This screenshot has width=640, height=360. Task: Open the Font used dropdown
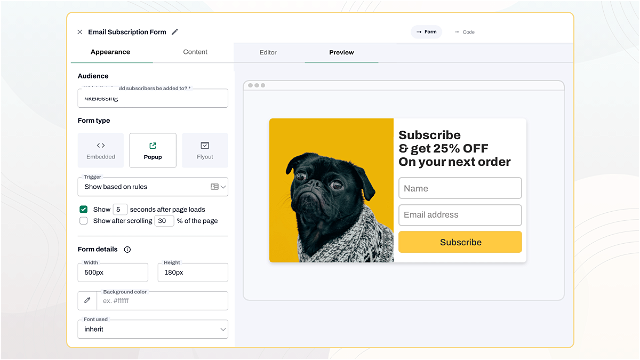point(153,329)
